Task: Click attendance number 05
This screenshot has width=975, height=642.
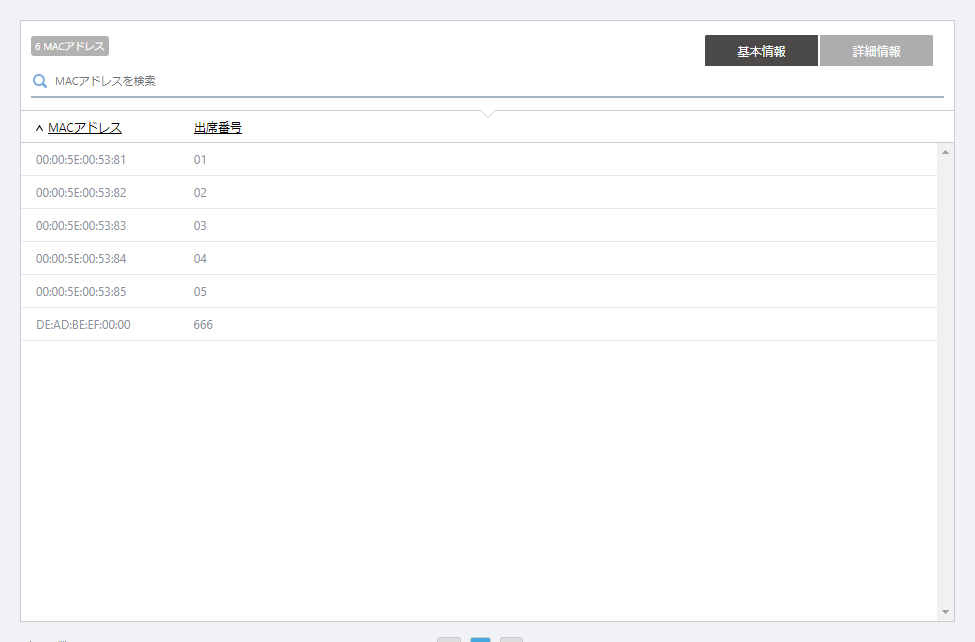Action: pyautogui.click(x=200, y=292)
